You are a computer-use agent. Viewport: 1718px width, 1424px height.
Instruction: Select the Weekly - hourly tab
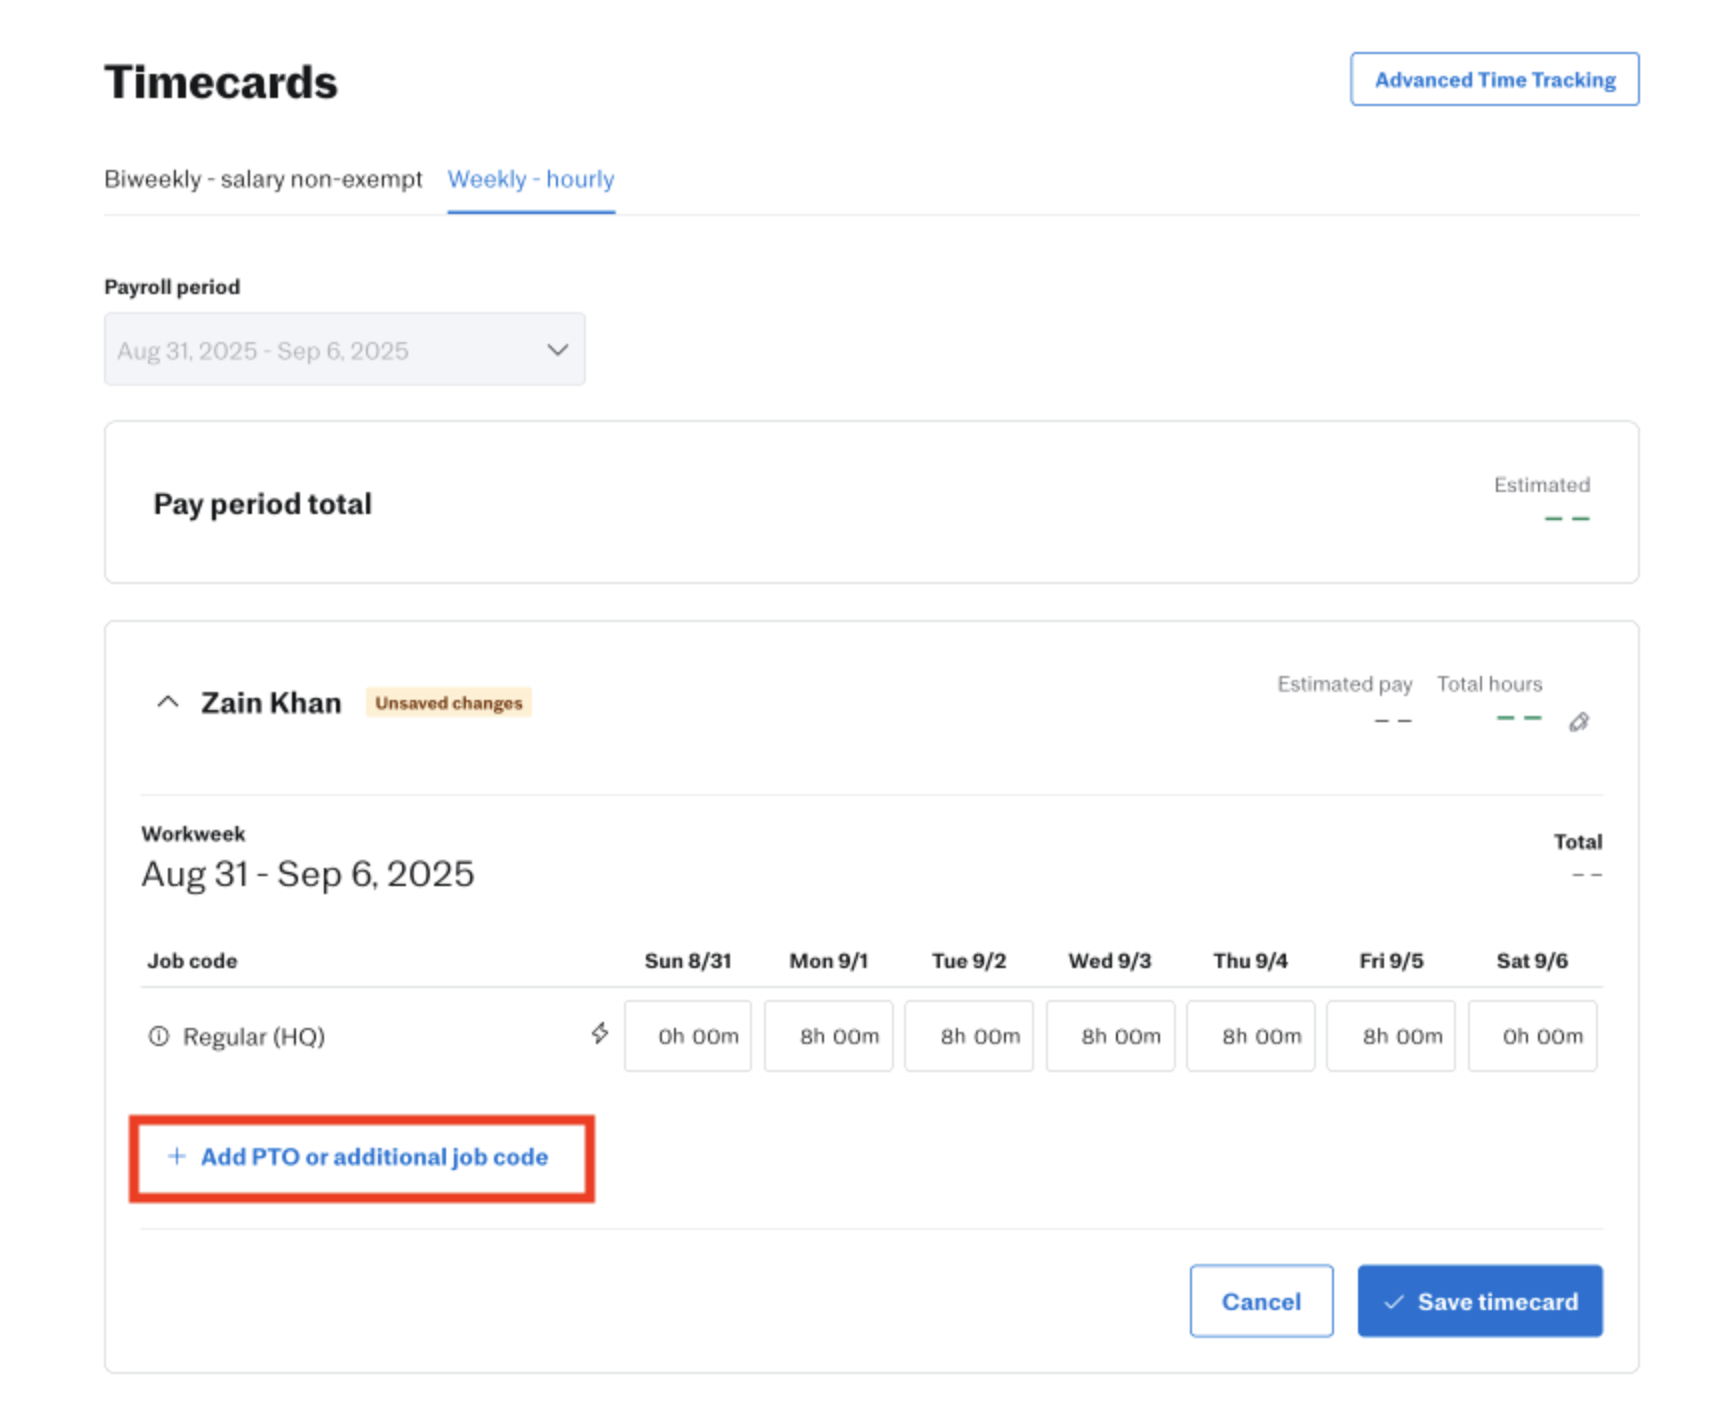click(x=530, y=179)
